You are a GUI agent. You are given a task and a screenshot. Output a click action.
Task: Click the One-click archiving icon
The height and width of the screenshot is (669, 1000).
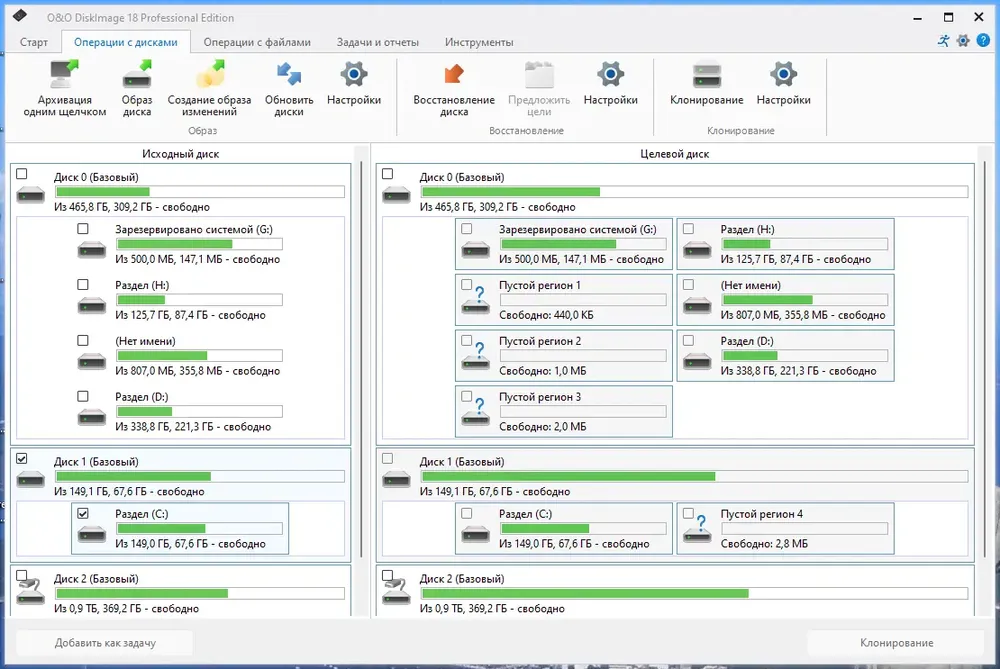coord(64,75)
